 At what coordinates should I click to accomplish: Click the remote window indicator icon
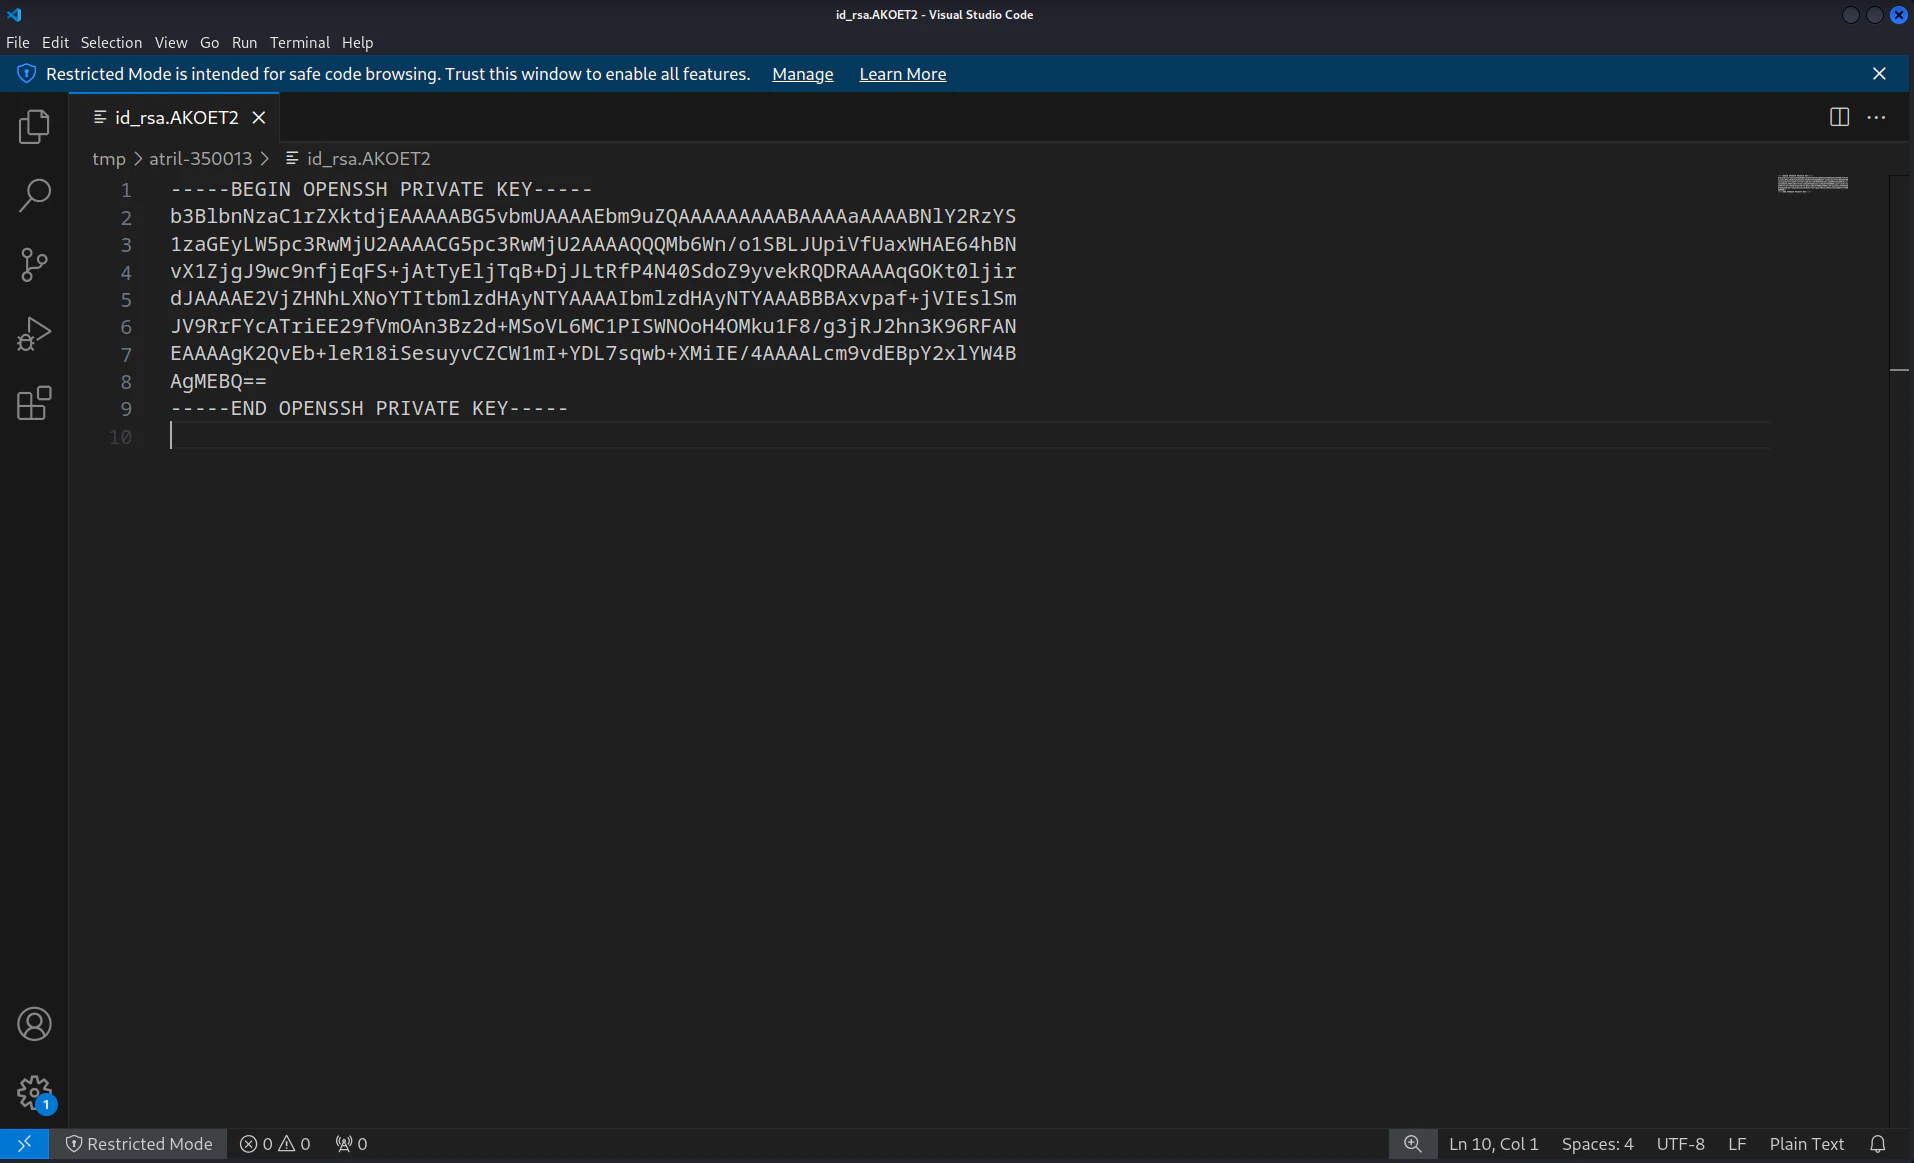tap(24, 1144)
